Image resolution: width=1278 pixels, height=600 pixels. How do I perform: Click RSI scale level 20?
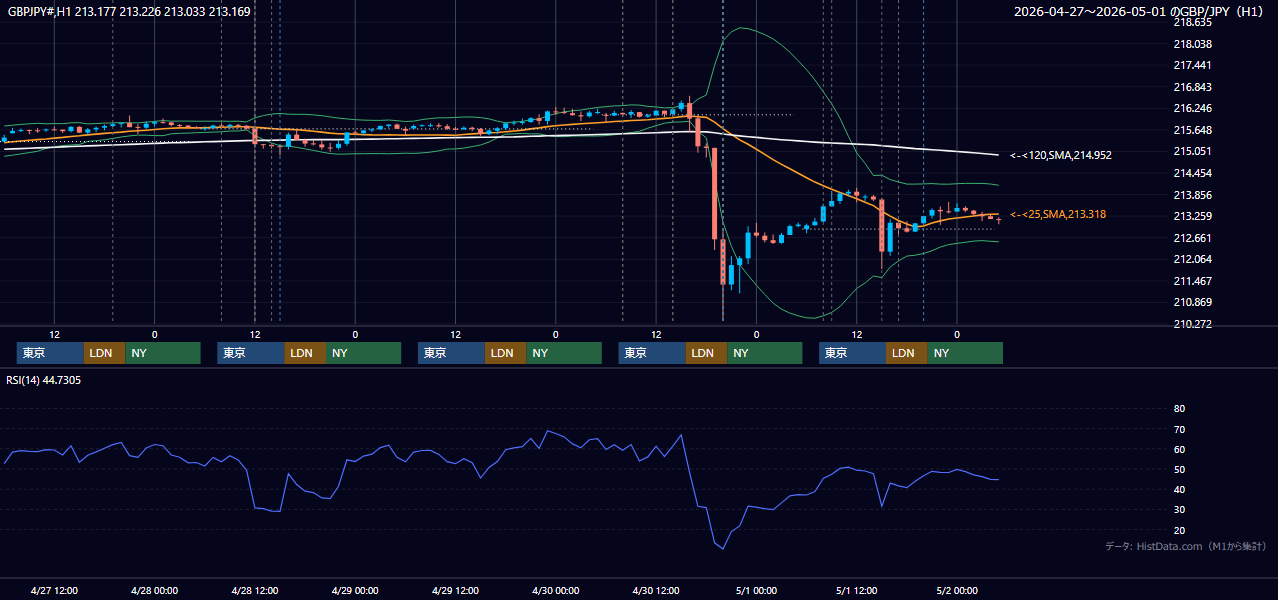coord(1179,530)
